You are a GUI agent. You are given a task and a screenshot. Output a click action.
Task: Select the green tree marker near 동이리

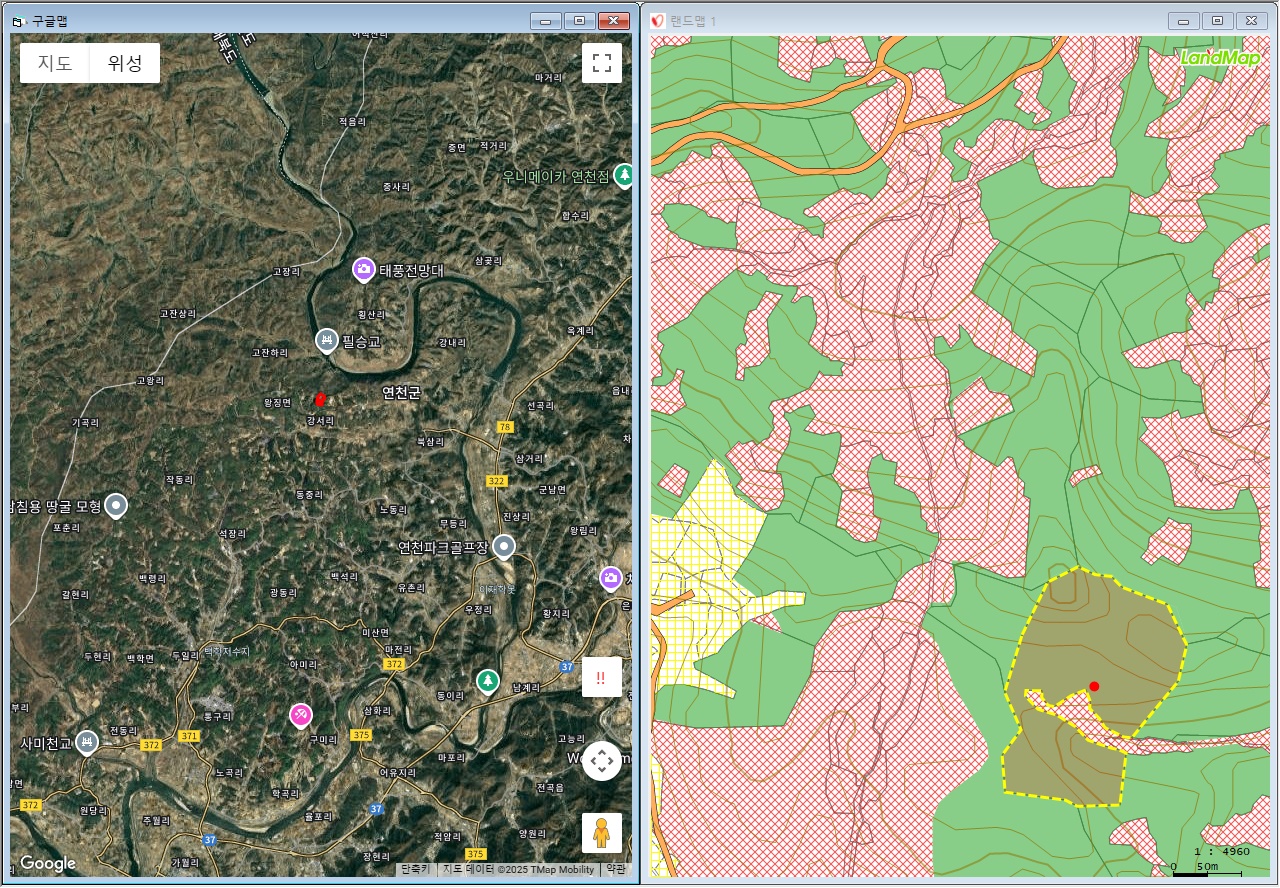pyautogui.click(x=487, y=680)
